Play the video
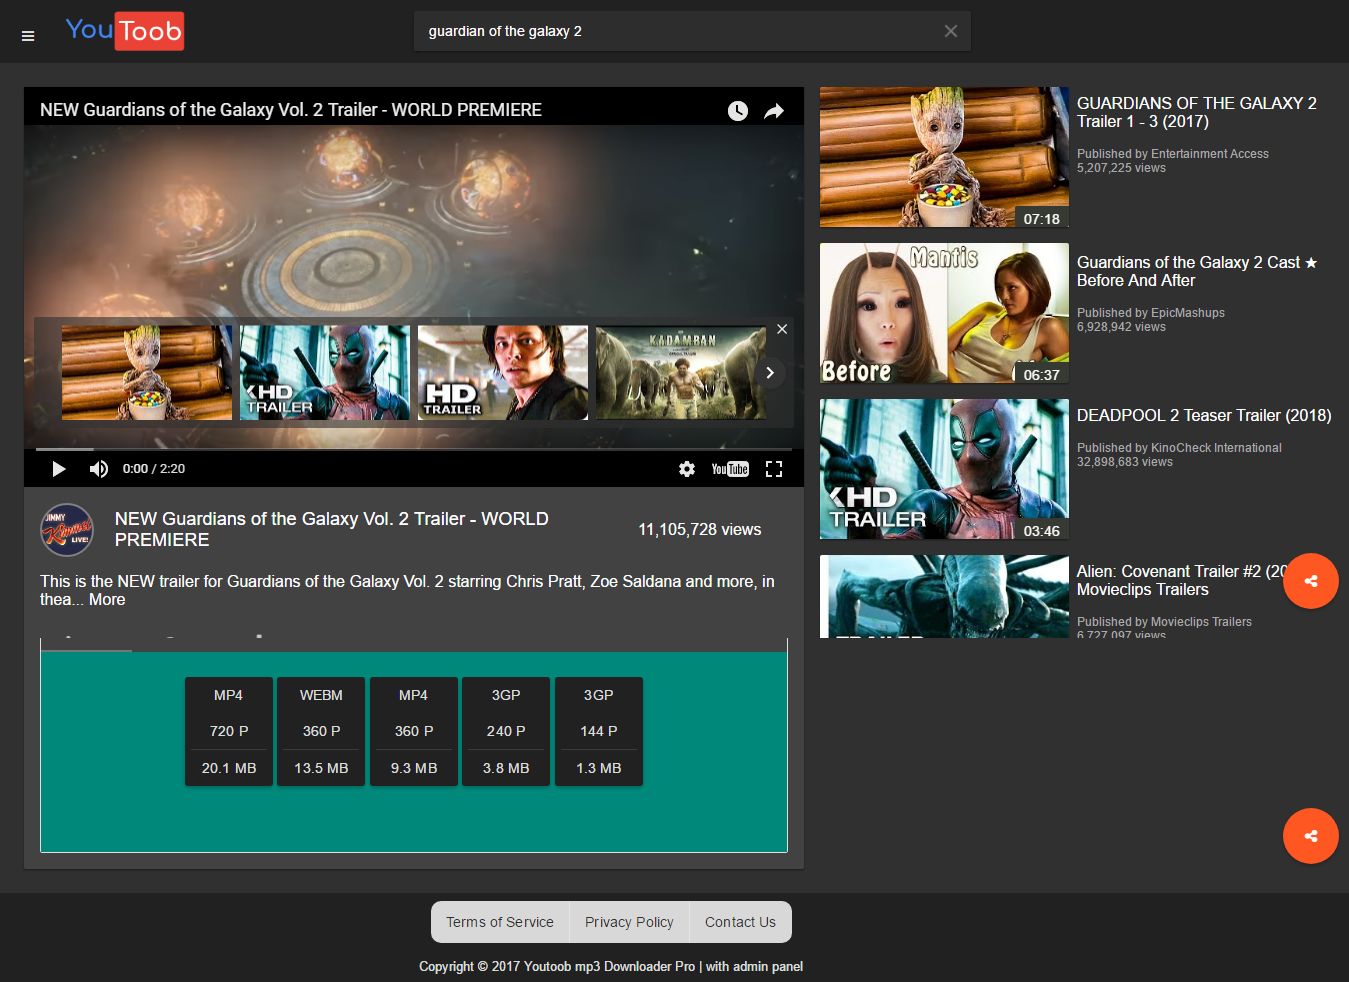Image resolution: width=1349 pixels, height=982 pixels. coord(58,469)
